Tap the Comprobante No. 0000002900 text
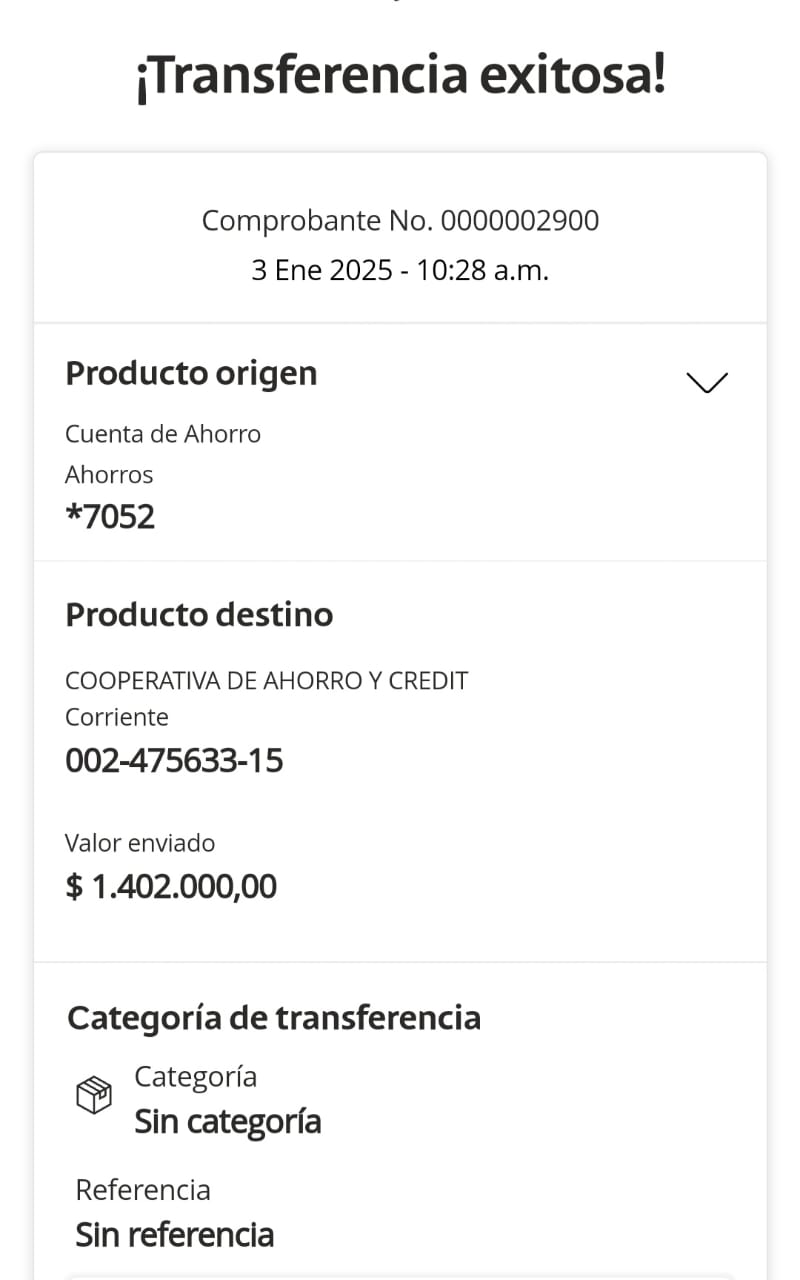Viewport: 800px width, 1280px height. pos(400,220)
